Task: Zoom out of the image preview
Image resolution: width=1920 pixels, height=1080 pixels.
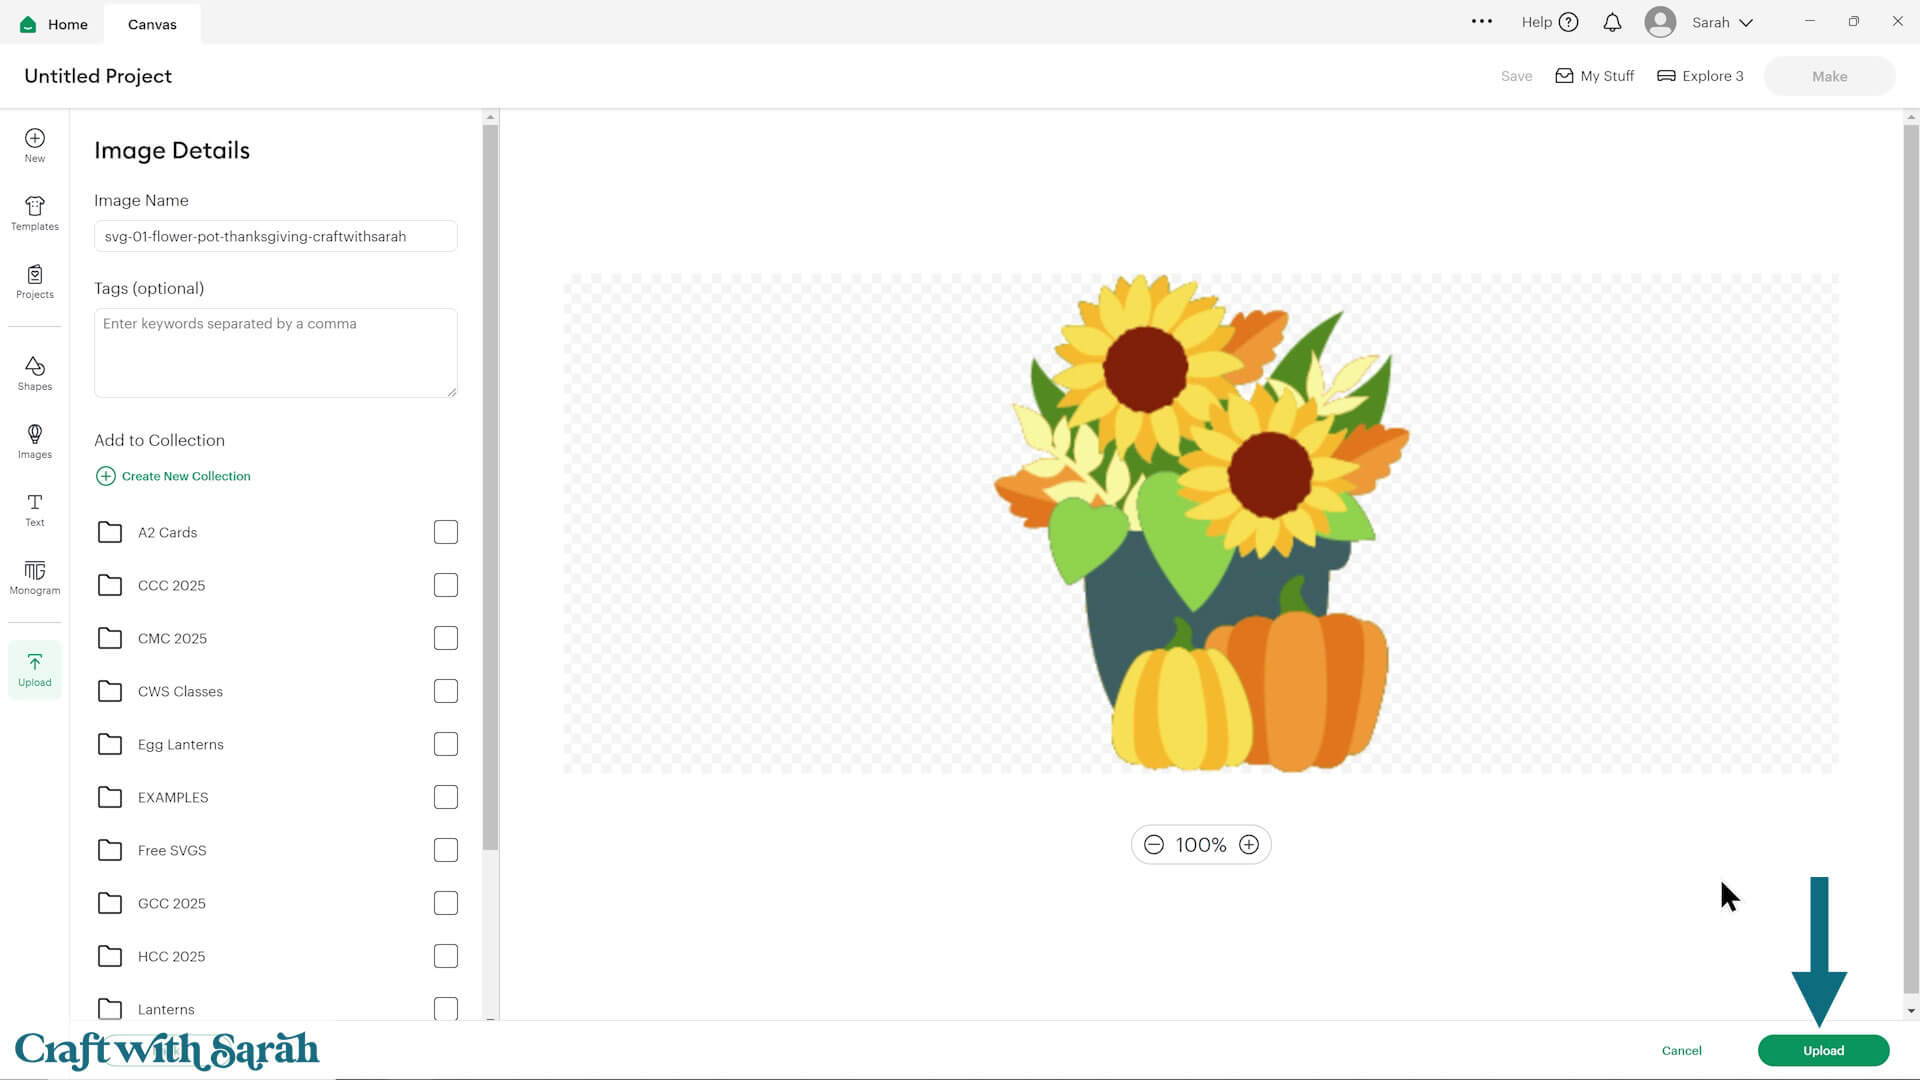Action: pos(1154,845)
